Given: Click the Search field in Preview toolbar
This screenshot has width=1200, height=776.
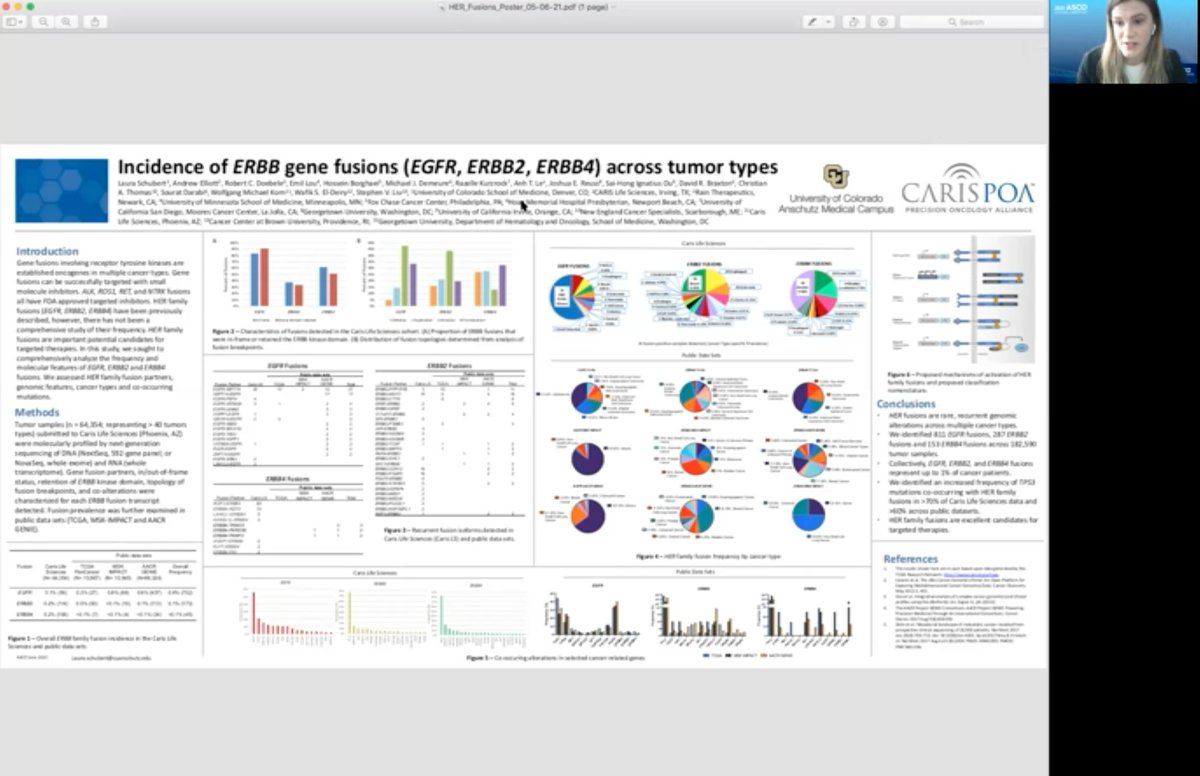Looking at the screenshot, I should 971,21.
